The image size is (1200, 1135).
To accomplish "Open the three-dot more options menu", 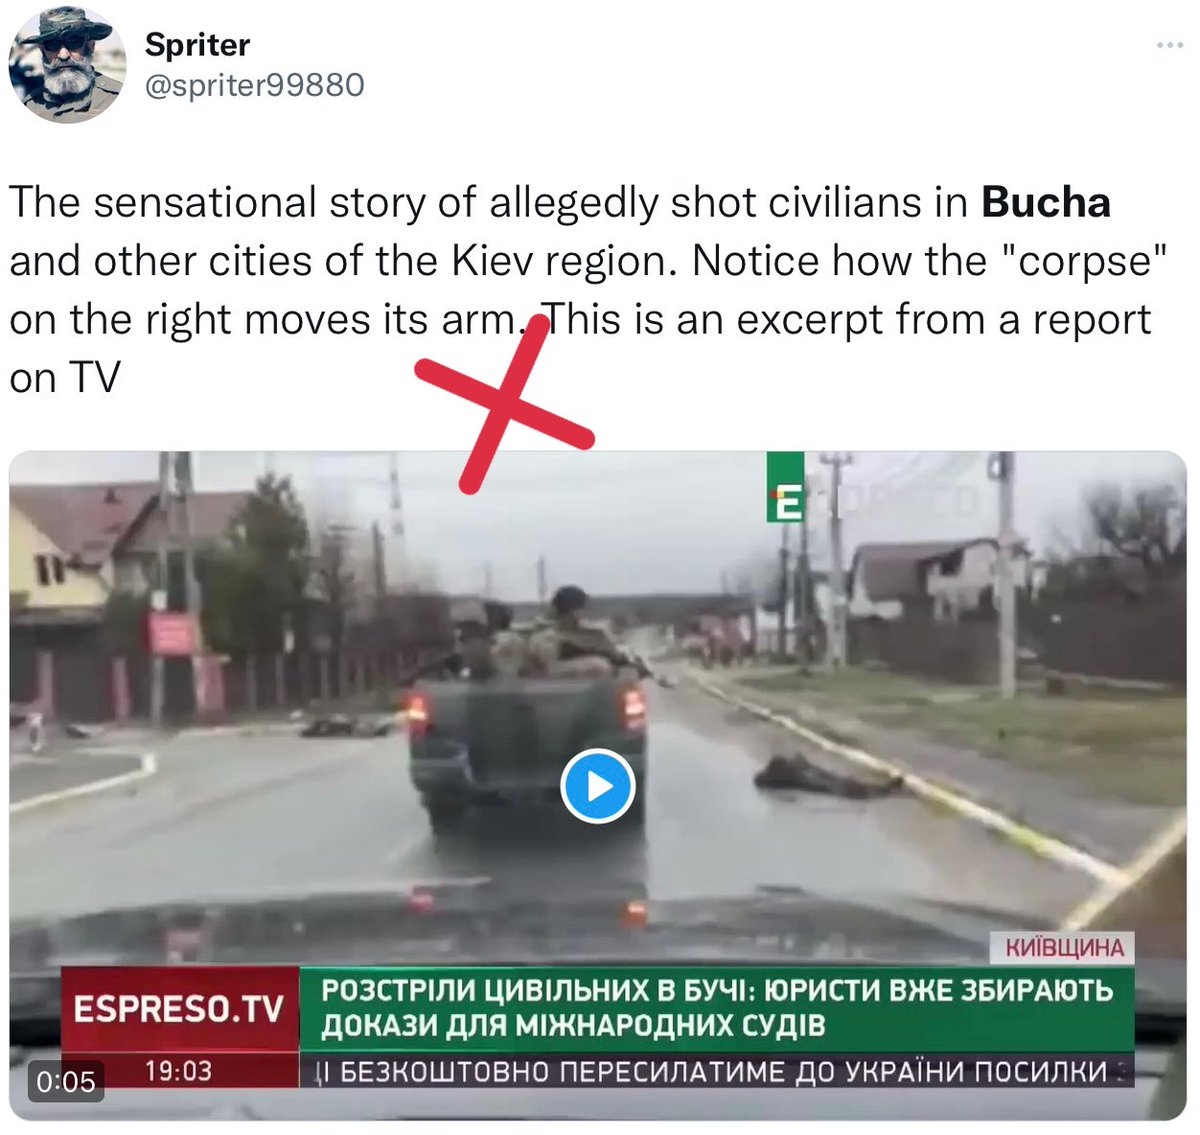I will 1169,45.
